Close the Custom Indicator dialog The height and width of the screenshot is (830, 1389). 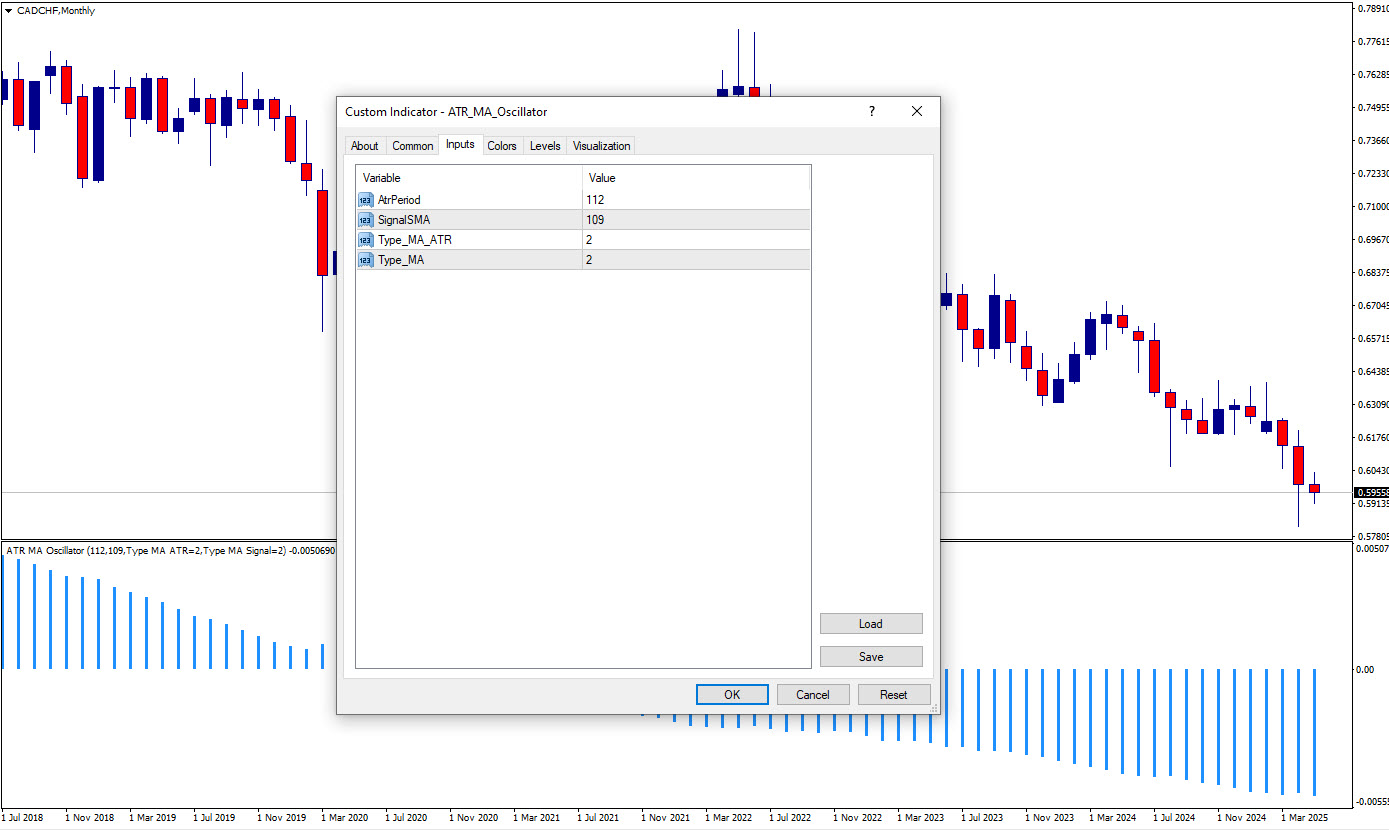(x=916, y=112)
